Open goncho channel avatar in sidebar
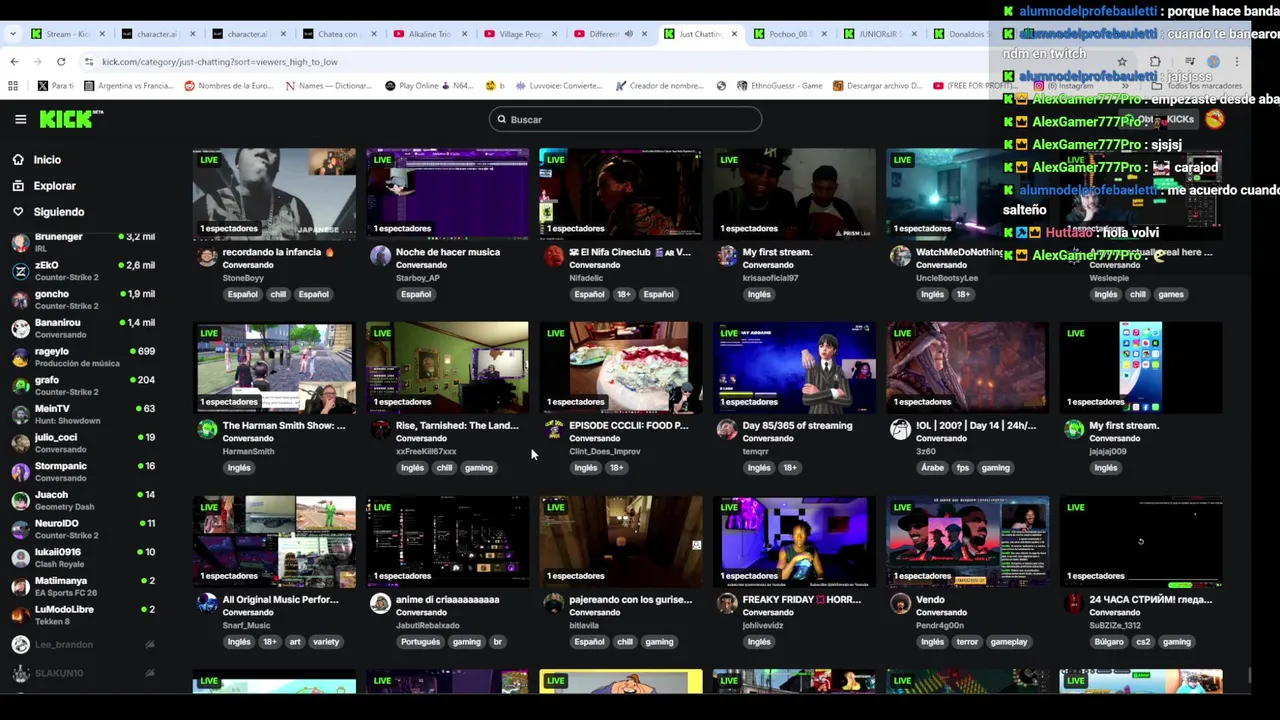This screenshot has height=720, width=1280. pos(20,300)
